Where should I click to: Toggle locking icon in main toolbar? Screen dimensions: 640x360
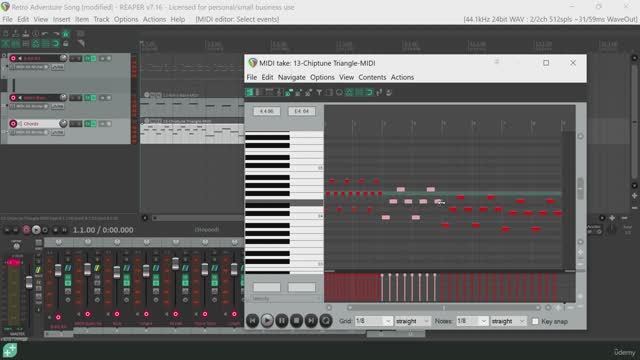click(x=66, y=44)
